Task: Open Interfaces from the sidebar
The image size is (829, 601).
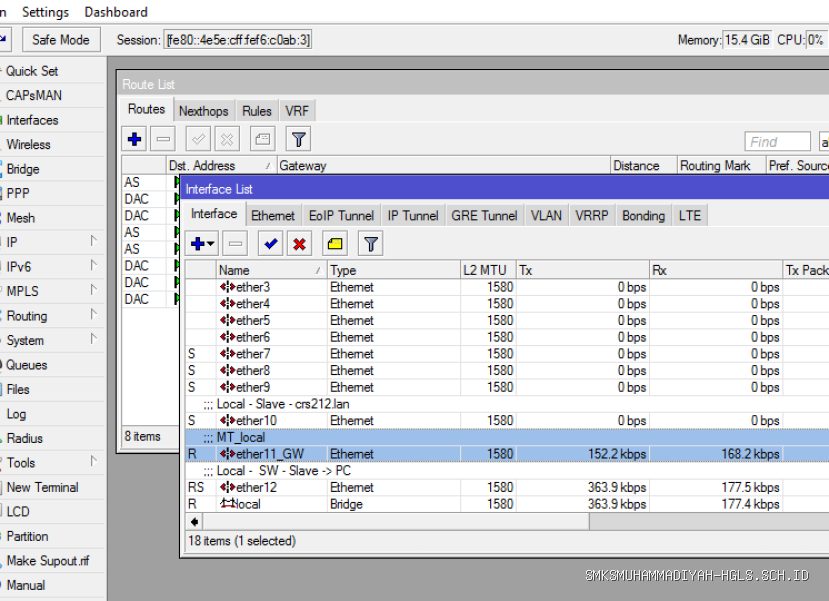Action: [x=53, y=120]
